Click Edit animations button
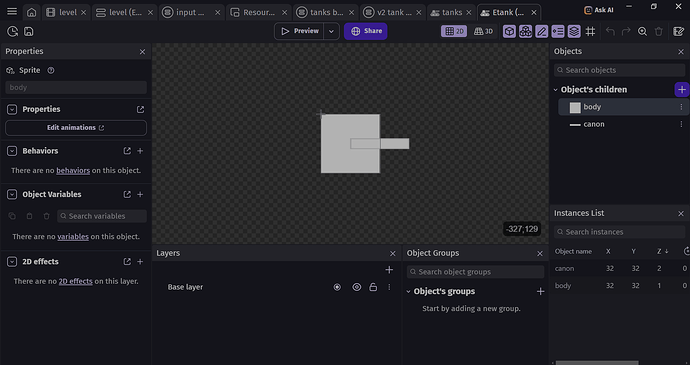 [x=76, y=128]
